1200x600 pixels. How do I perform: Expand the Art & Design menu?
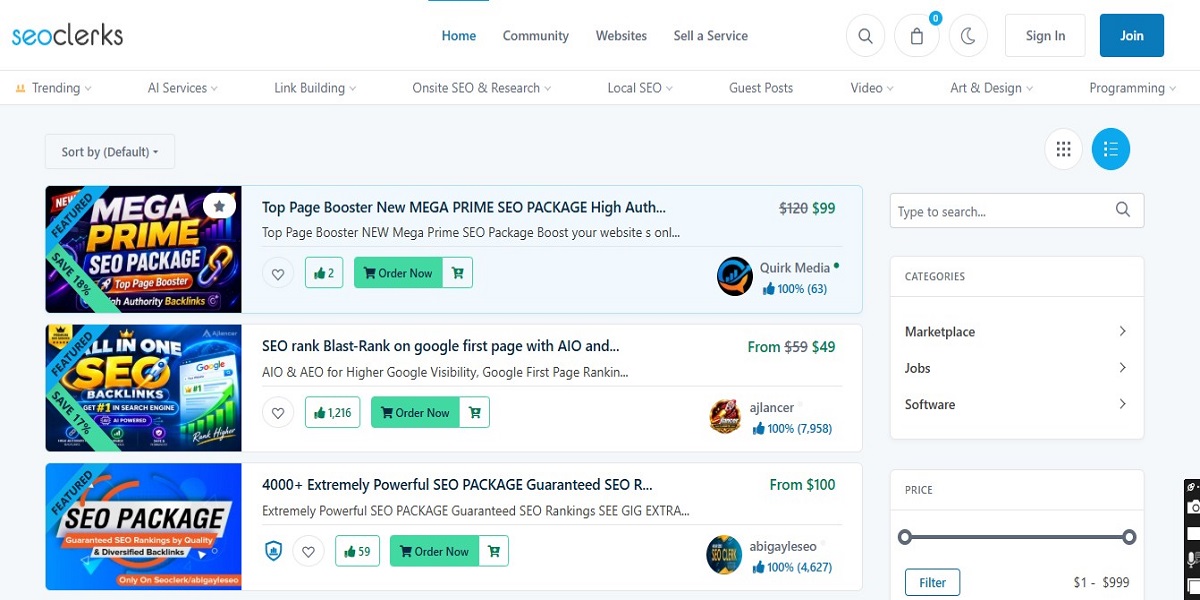tap(992, 88)
